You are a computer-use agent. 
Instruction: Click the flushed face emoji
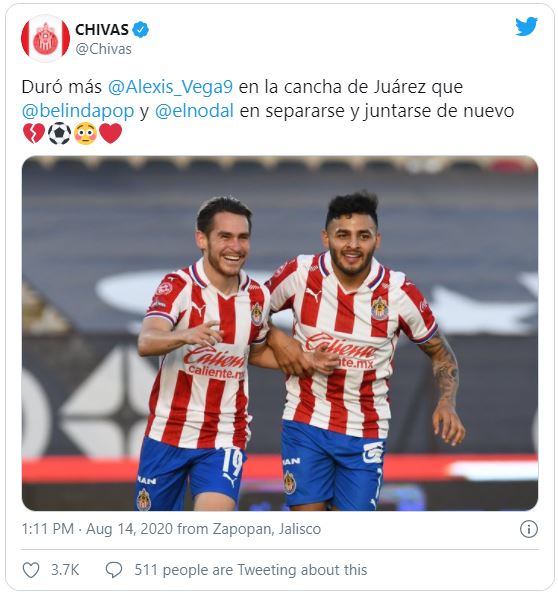pos(85,134)
